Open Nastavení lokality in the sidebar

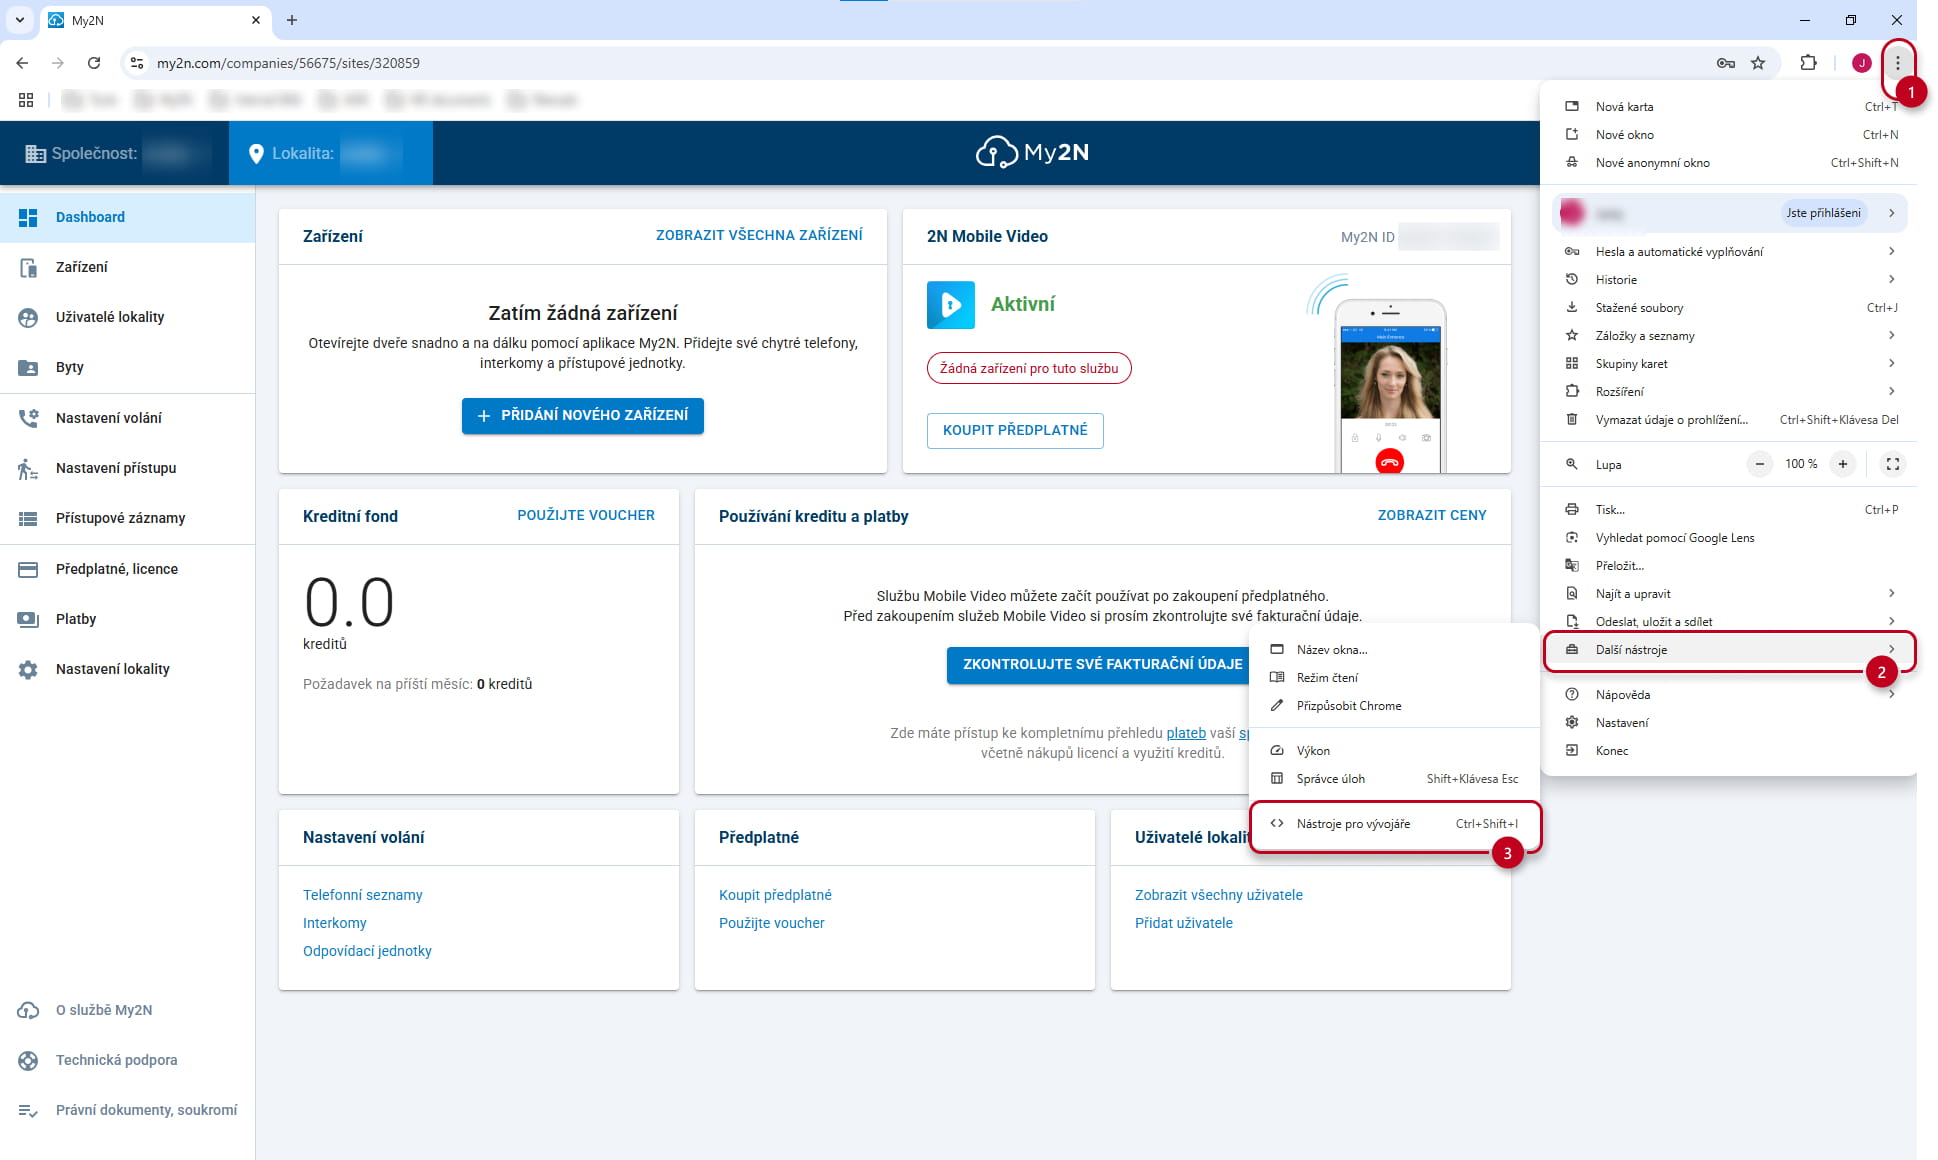(x=128, y=669)
